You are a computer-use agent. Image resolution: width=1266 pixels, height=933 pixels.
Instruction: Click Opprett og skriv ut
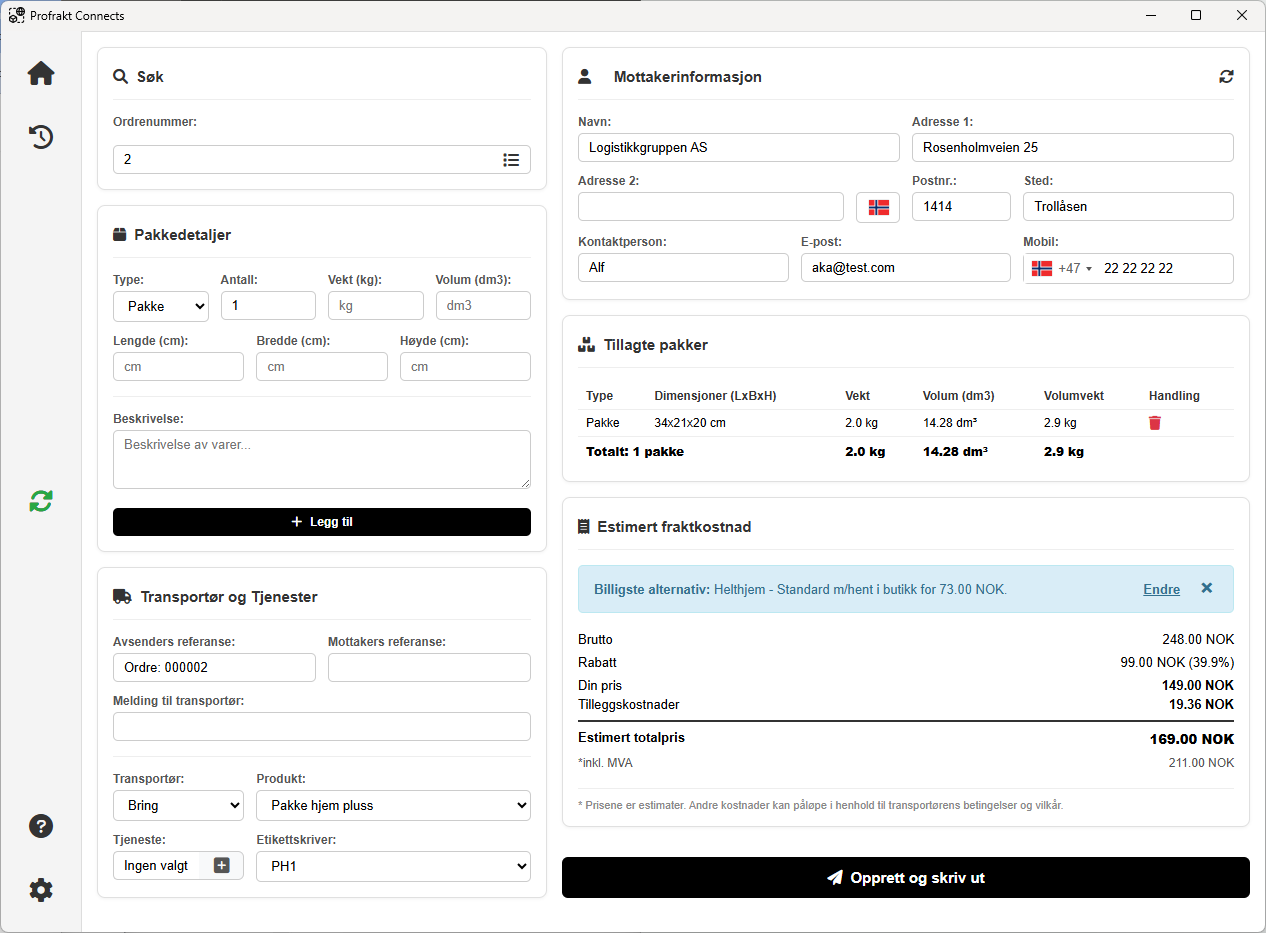(x=905, y=877)
